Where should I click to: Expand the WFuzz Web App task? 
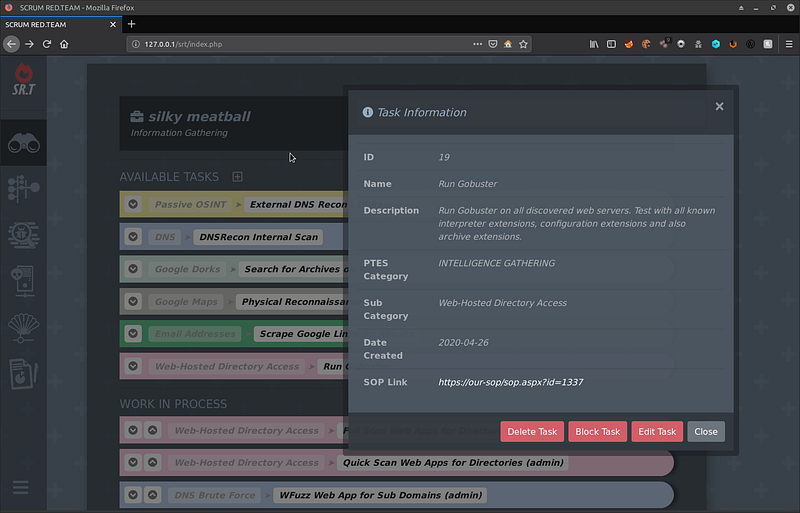[133, 495]
